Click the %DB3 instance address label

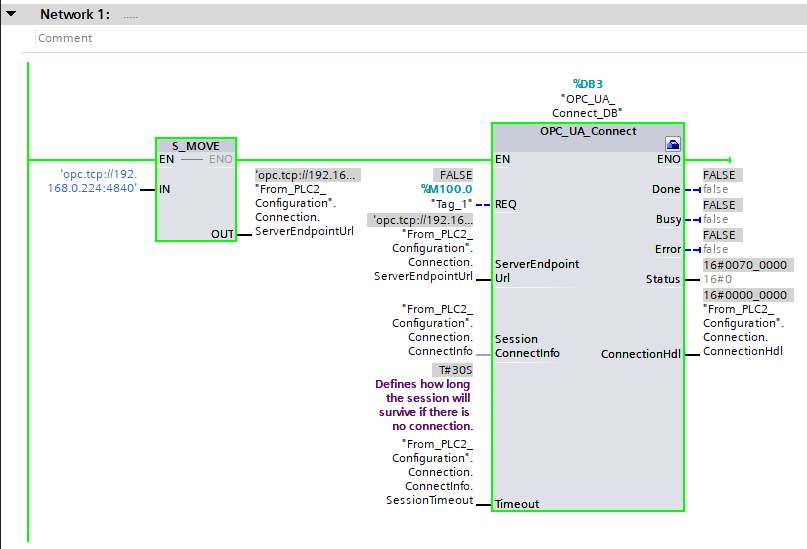tap(588, 84)
